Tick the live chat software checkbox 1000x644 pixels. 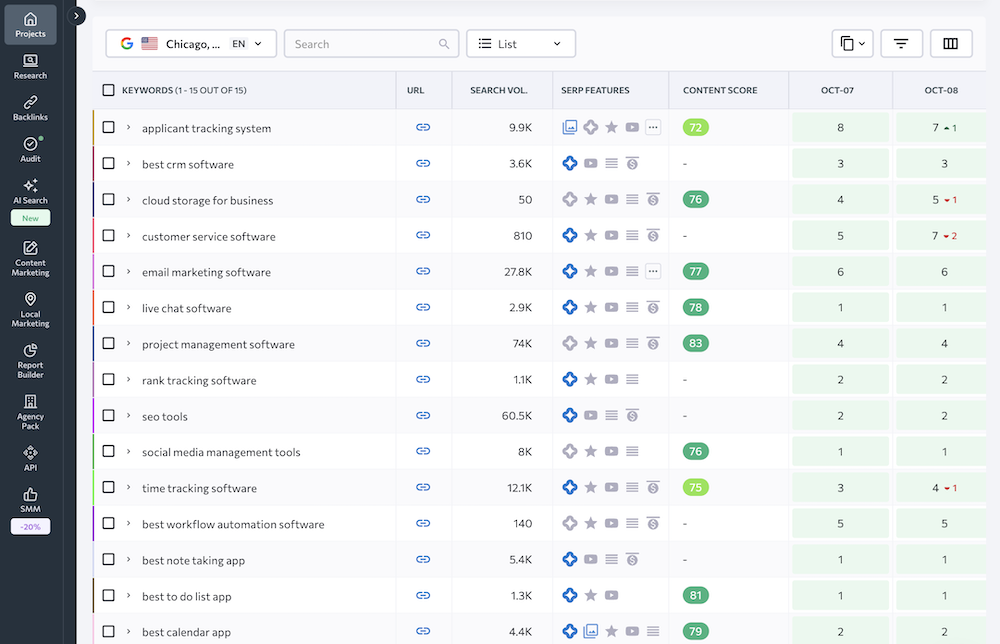tap(108, 307)
